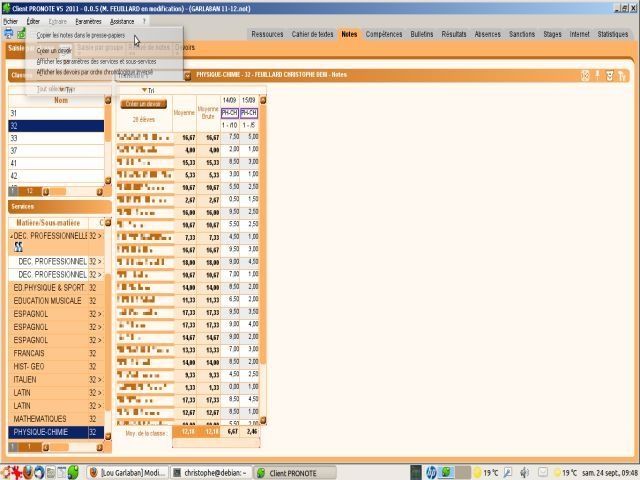Switch to the Cahier de textes tab

click(x=312, y=34)
